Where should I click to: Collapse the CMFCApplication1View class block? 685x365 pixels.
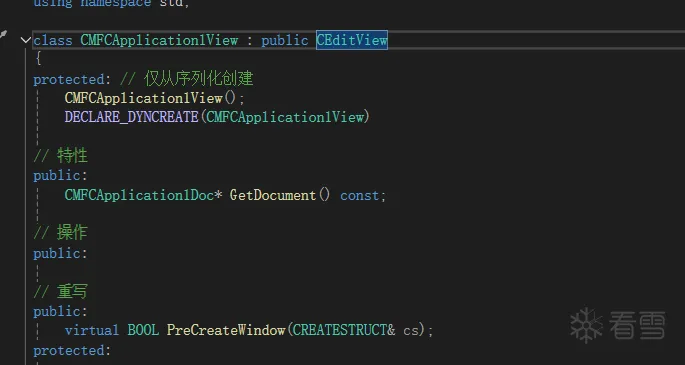(25, 40)
